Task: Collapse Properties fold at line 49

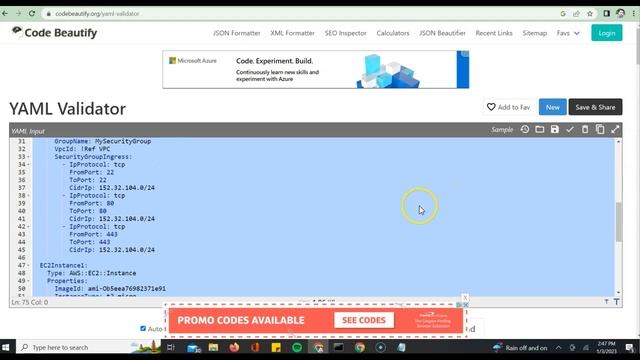Action: [28, 281]
